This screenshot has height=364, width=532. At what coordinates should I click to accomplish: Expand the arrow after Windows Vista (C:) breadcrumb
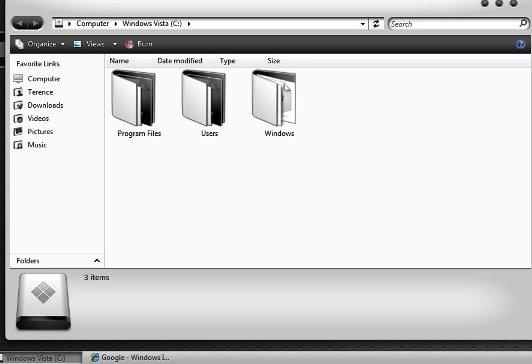tap(189, 24)
